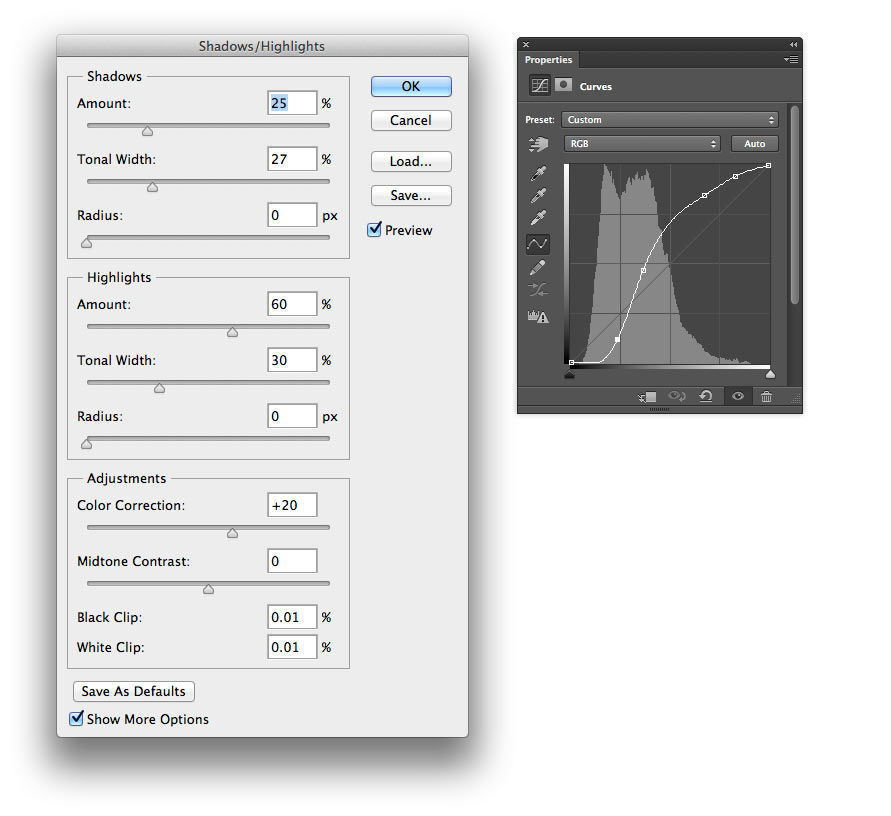Open the Preset Custom dropdown
Screen dimensions: 891x816
pyautogui.click(x=670, y=120)
